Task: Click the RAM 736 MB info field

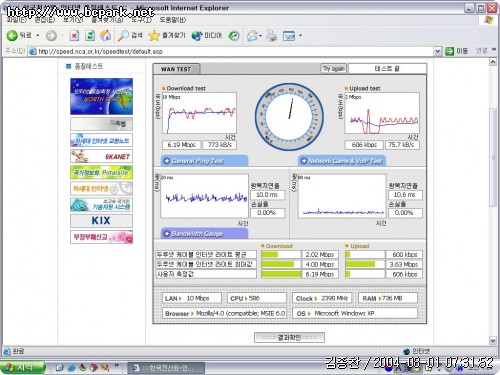Action: pos(388,298)
